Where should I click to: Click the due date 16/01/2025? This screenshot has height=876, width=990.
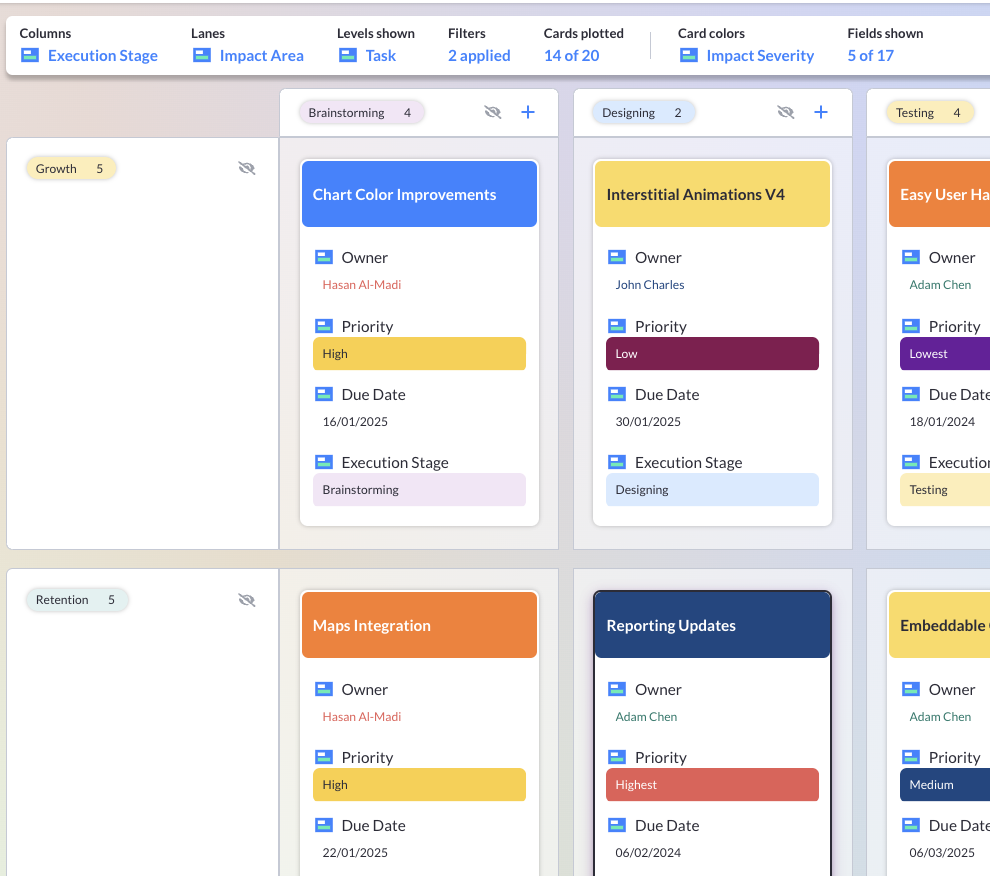coord(355,422)
